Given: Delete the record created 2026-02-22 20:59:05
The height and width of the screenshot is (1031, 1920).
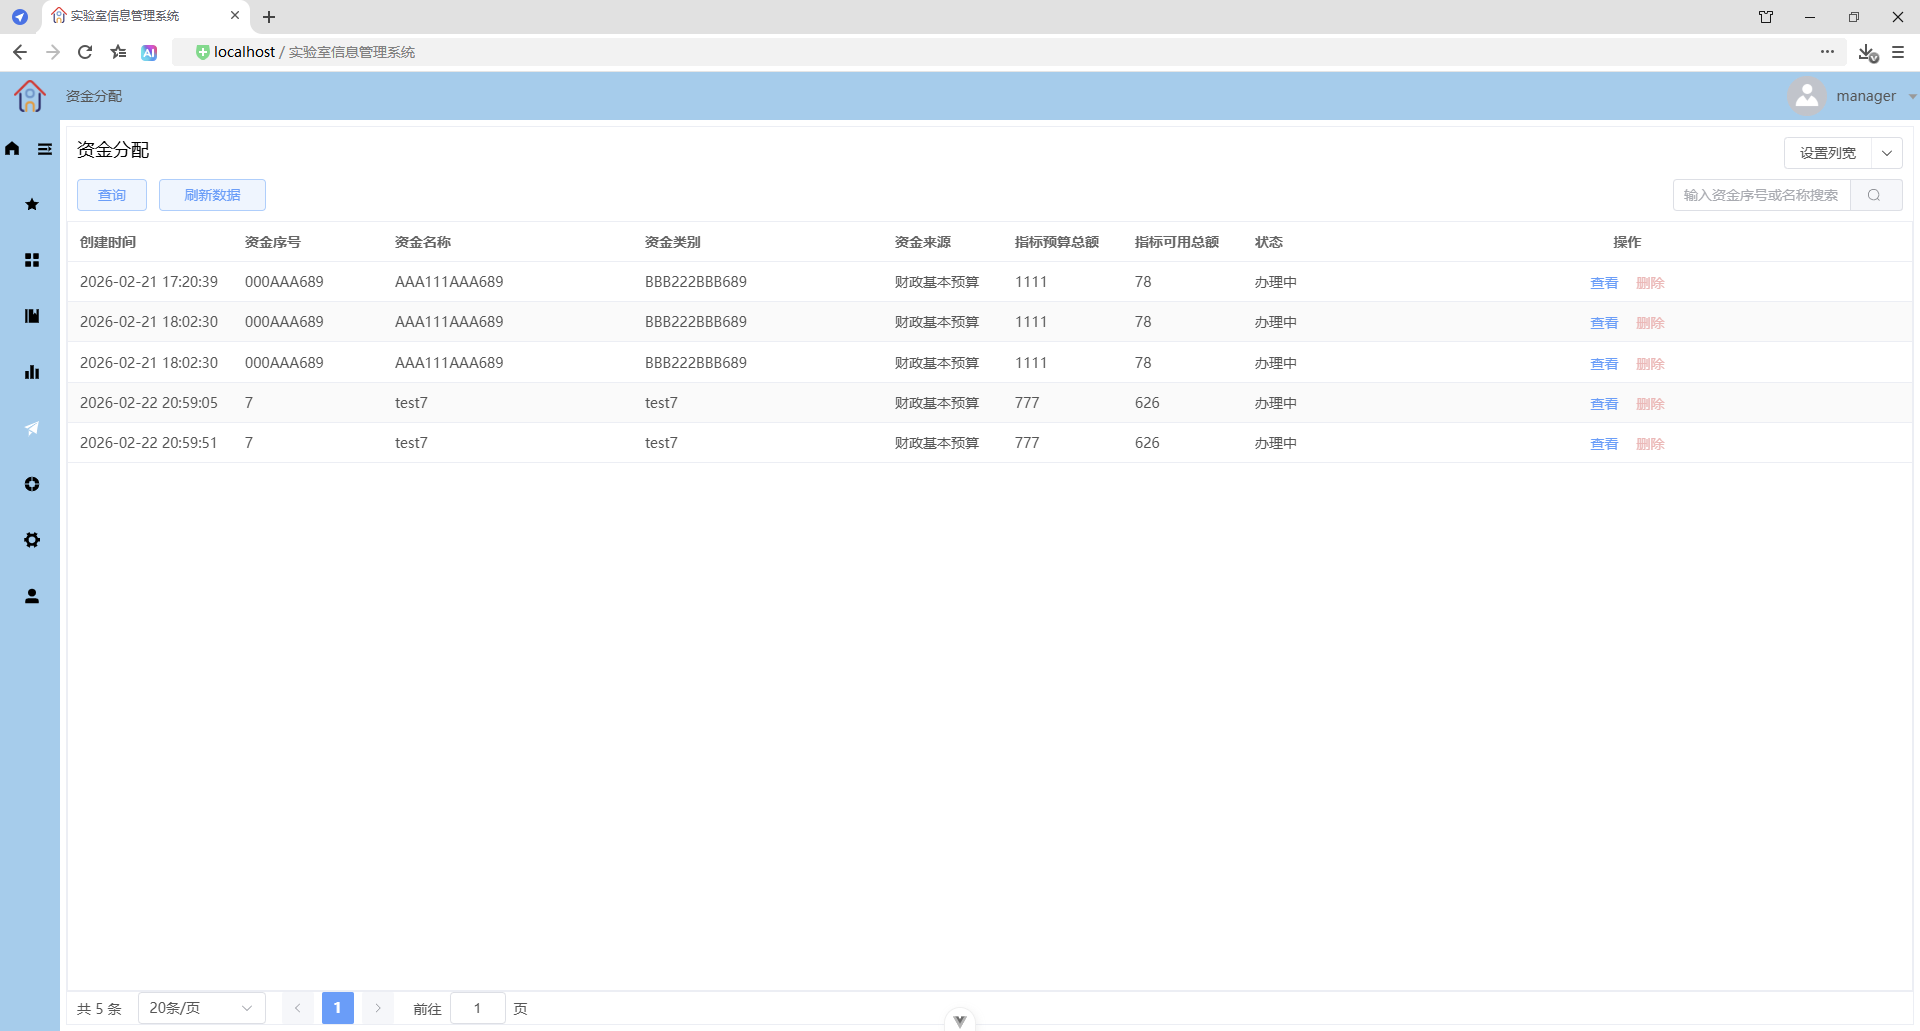Looking at the screenshot, I should (x=1650, y=404).
